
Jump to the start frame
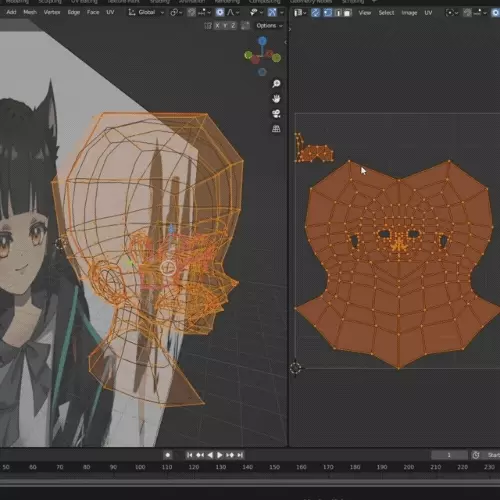point(189,455)
